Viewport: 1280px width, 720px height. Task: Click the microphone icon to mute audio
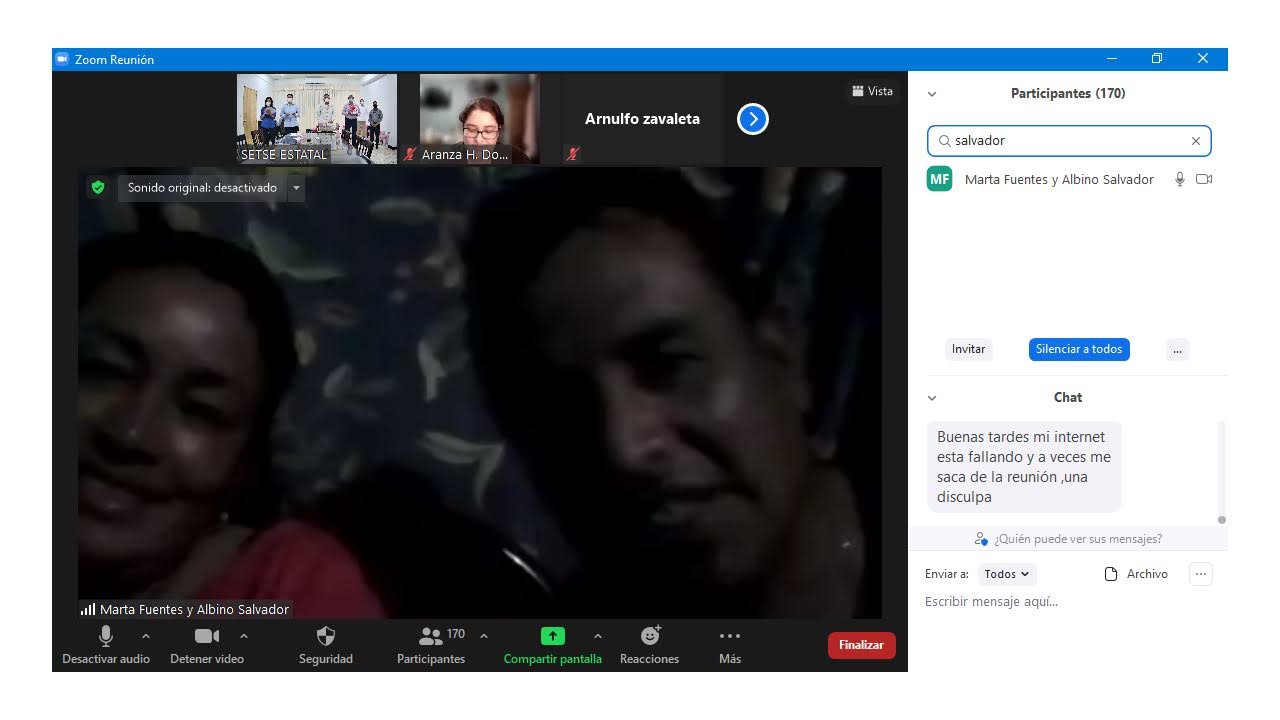(x=106, y=636)
